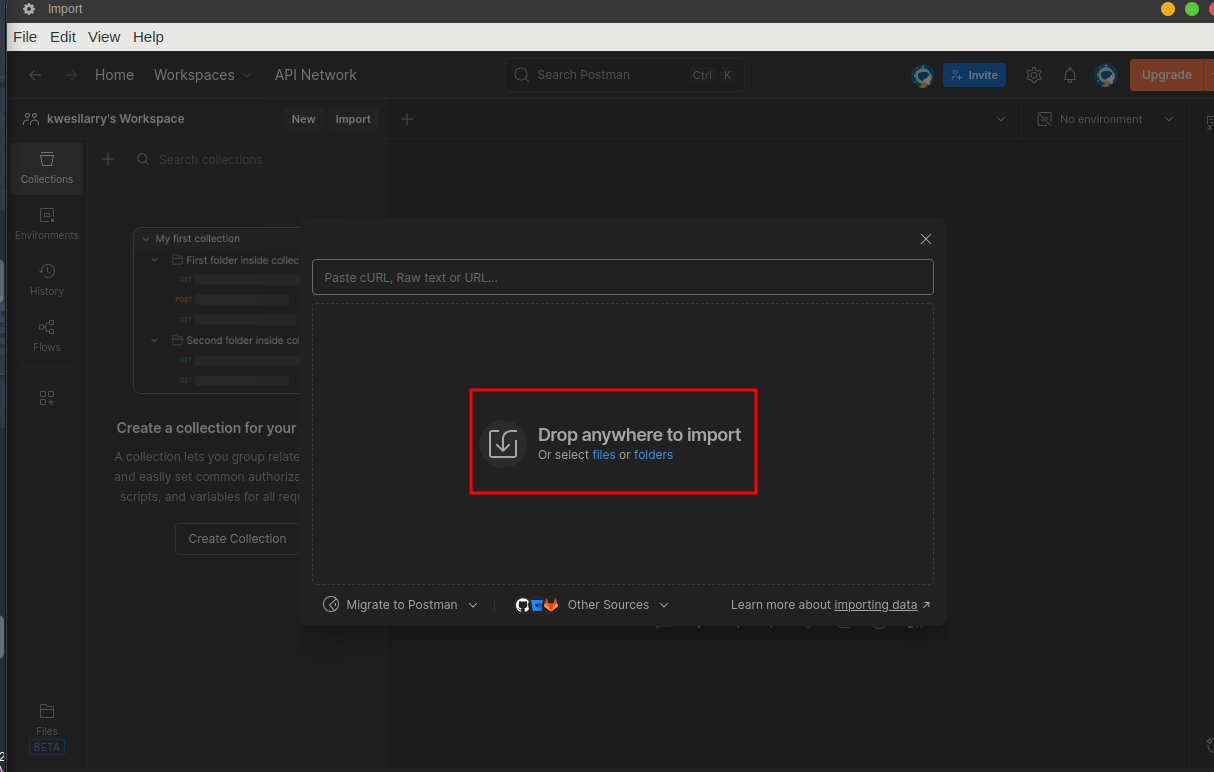
Task: Click the Create Collection button
Action: point(237,538)
